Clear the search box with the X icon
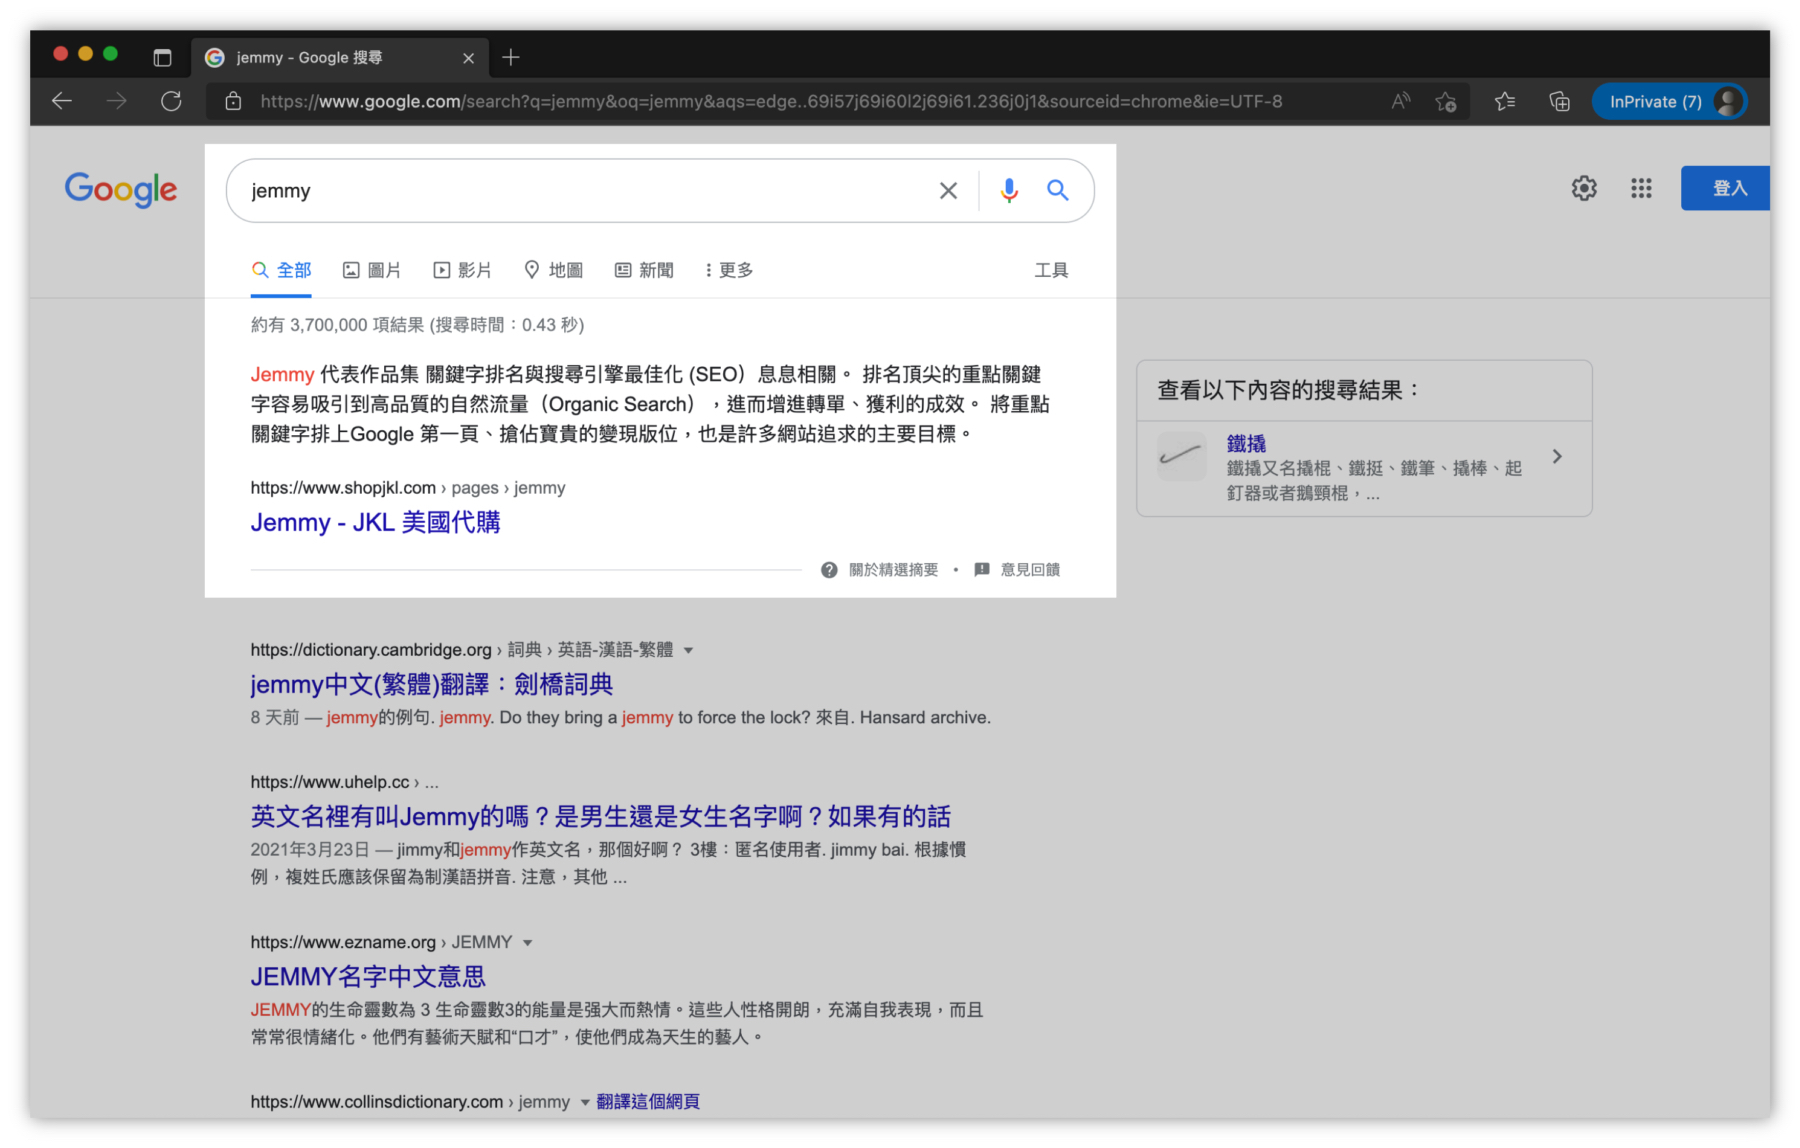Image resolution: width=1800 pixels, height=1148 pixels. coord(948,190)
